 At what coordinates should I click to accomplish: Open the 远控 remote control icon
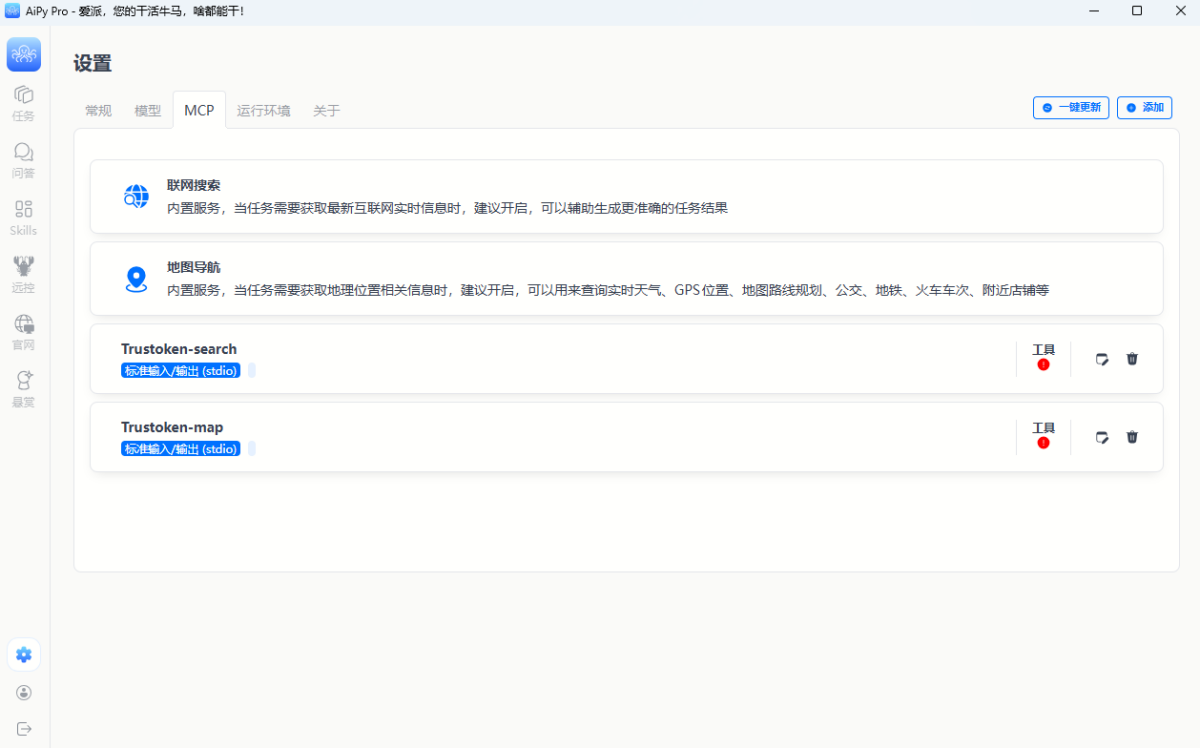tap(23, 267)
